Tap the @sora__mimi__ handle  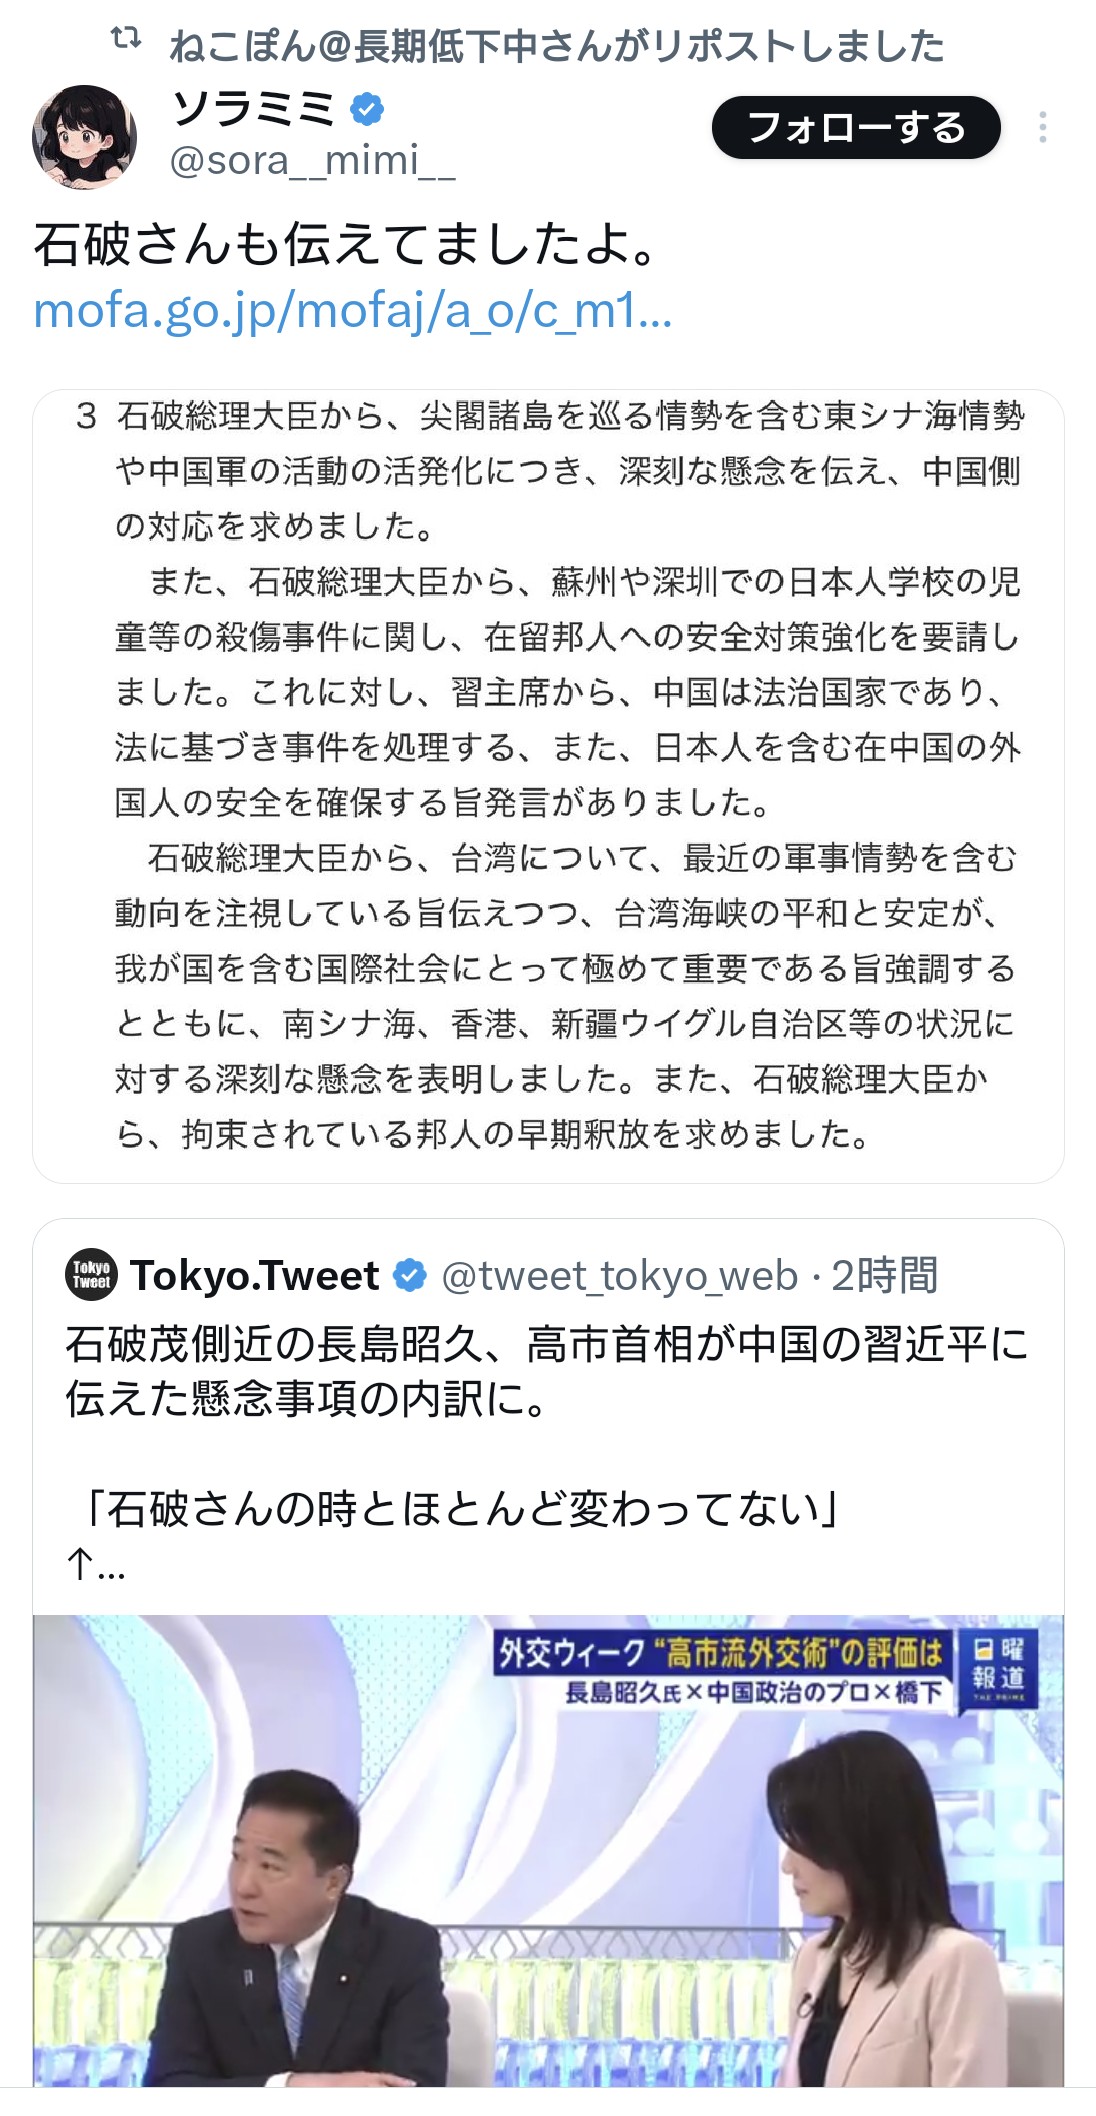(x=313, y=161)
